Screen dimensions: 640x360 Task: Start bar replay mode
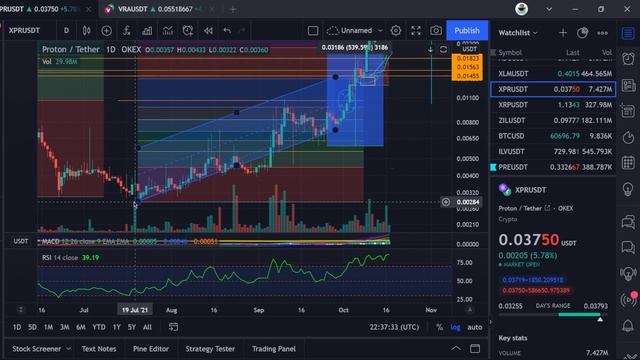208,31
